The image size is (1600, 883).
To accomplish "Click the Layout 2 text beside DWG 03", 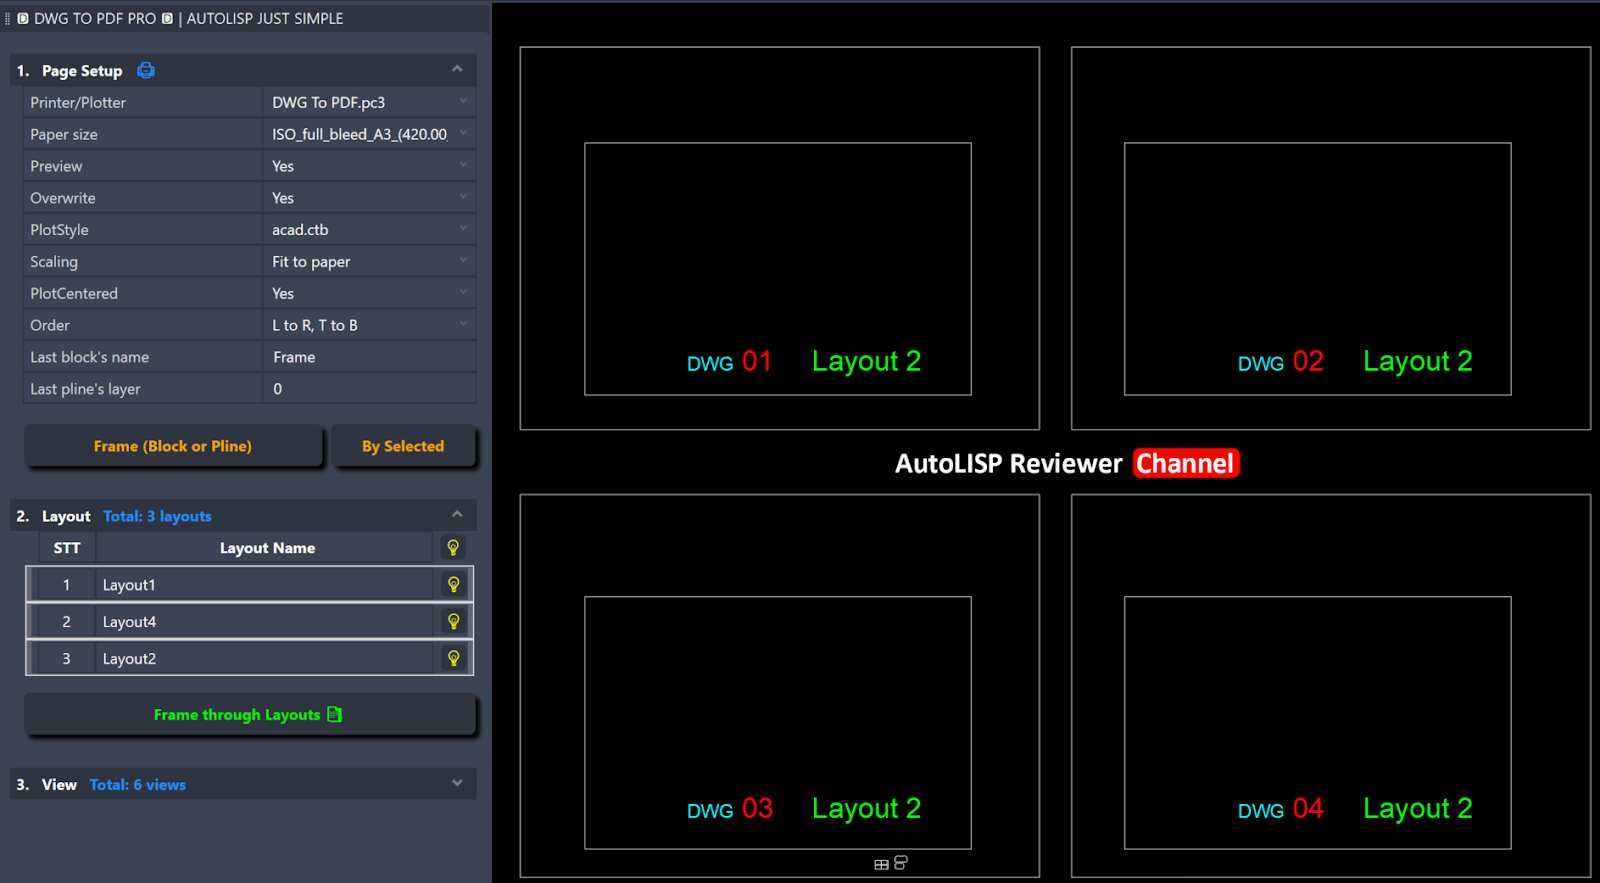I will pos(866,809).
